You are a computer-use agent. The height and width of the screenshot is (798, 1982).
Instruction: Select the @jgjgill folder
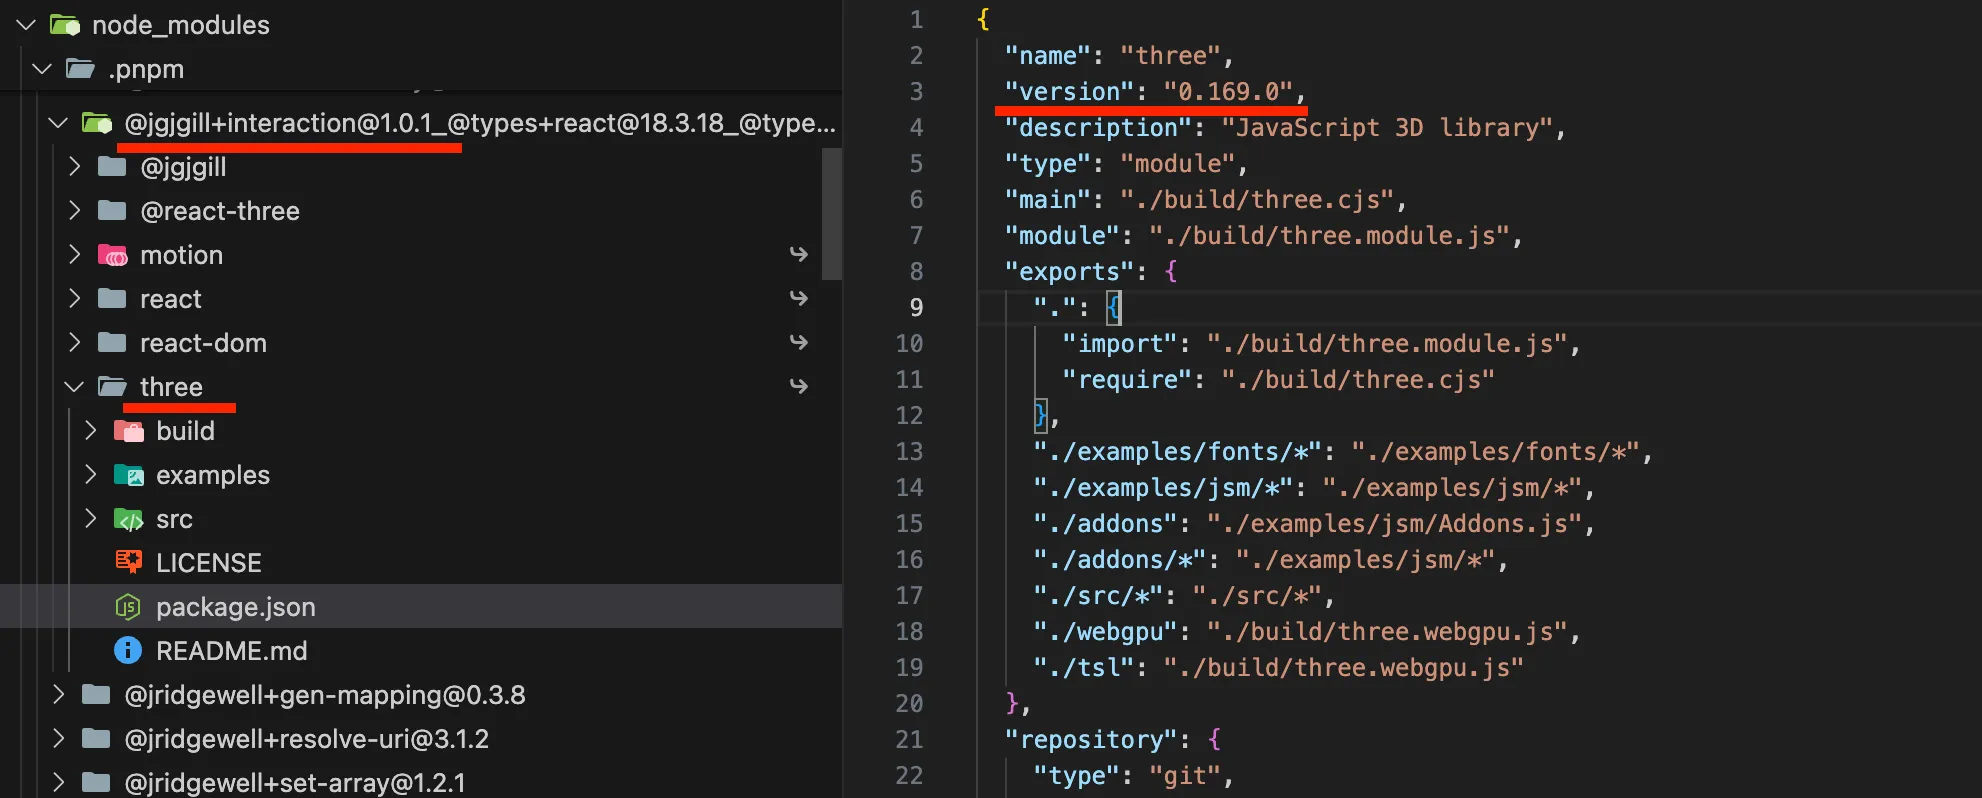point(183,167)
